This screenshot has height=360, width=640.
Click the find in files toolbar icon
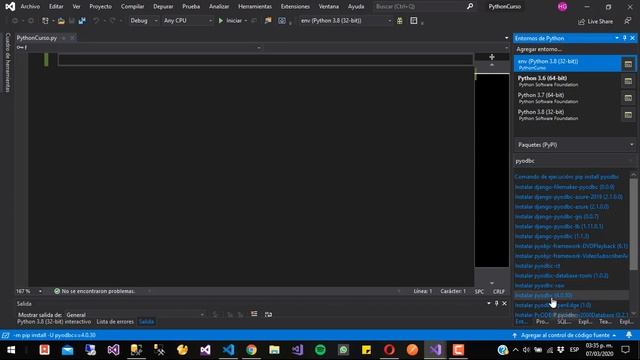pos(268,21)
